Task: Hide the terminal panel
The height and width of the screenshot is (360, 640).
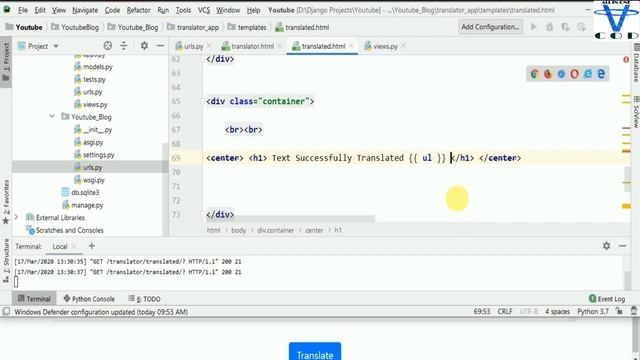Action: [622, 246]
